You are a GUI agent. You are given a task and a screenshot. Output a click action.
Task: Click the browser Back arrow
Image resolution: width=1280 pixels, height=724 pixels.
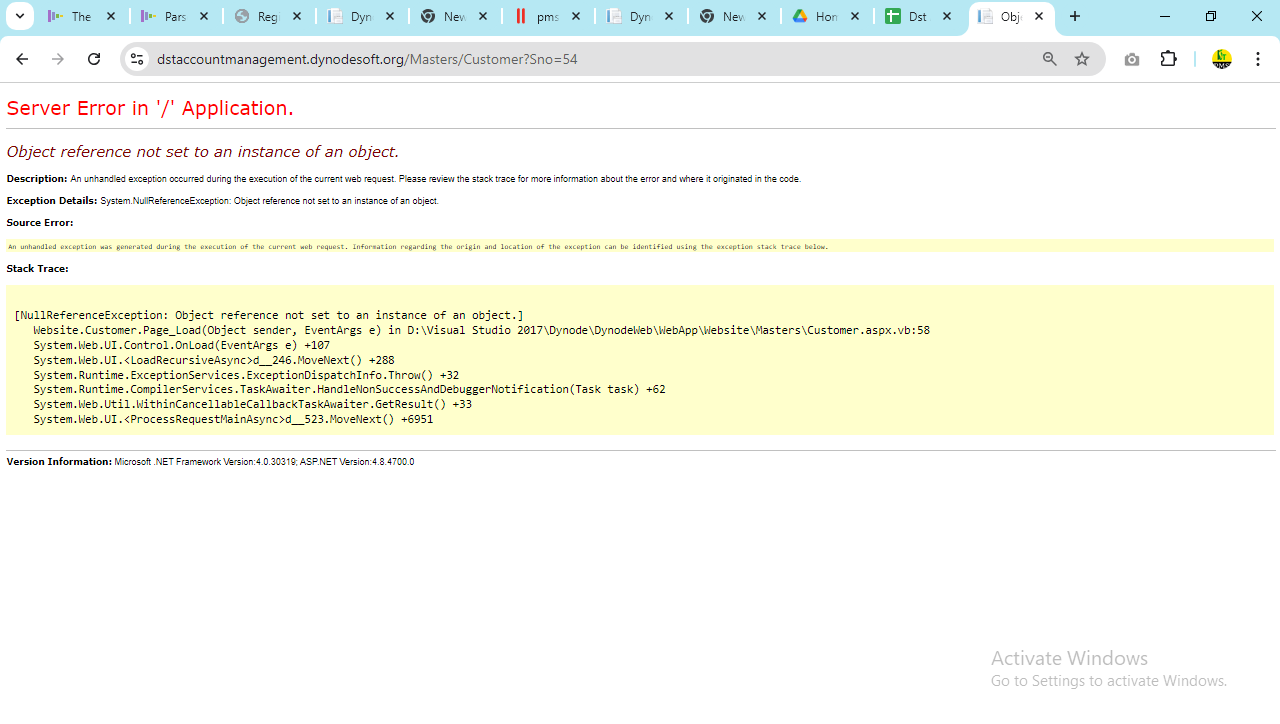coord(22,59)
